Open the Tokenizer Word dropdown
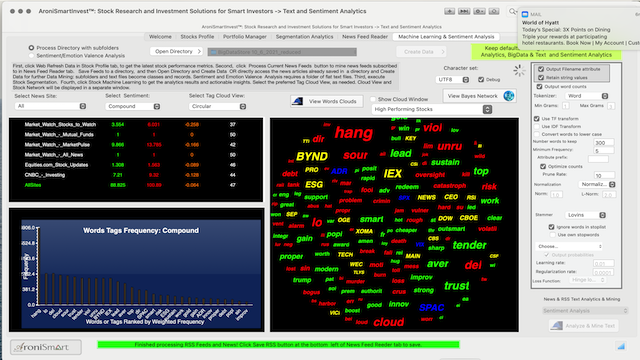The height and width of the screenshot is (360, 640). coord(587,96)
